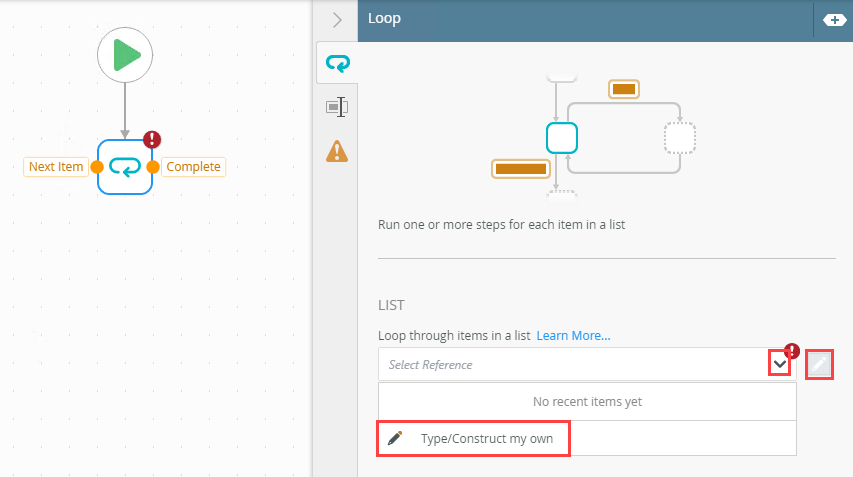The image size is (853, 477).
Task: Click the Complete branch label
Action: [193, 167]
